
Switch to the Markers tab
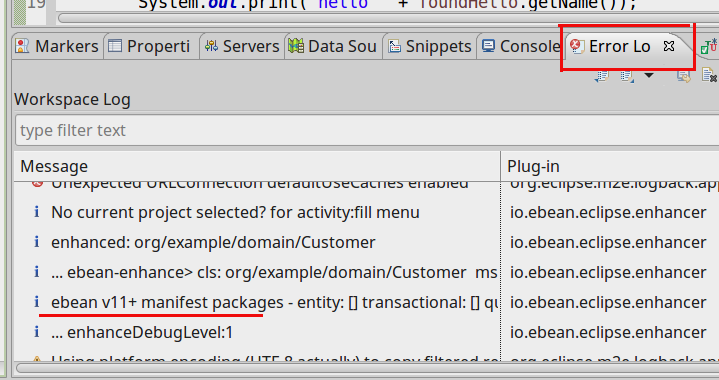coord(57,46)
